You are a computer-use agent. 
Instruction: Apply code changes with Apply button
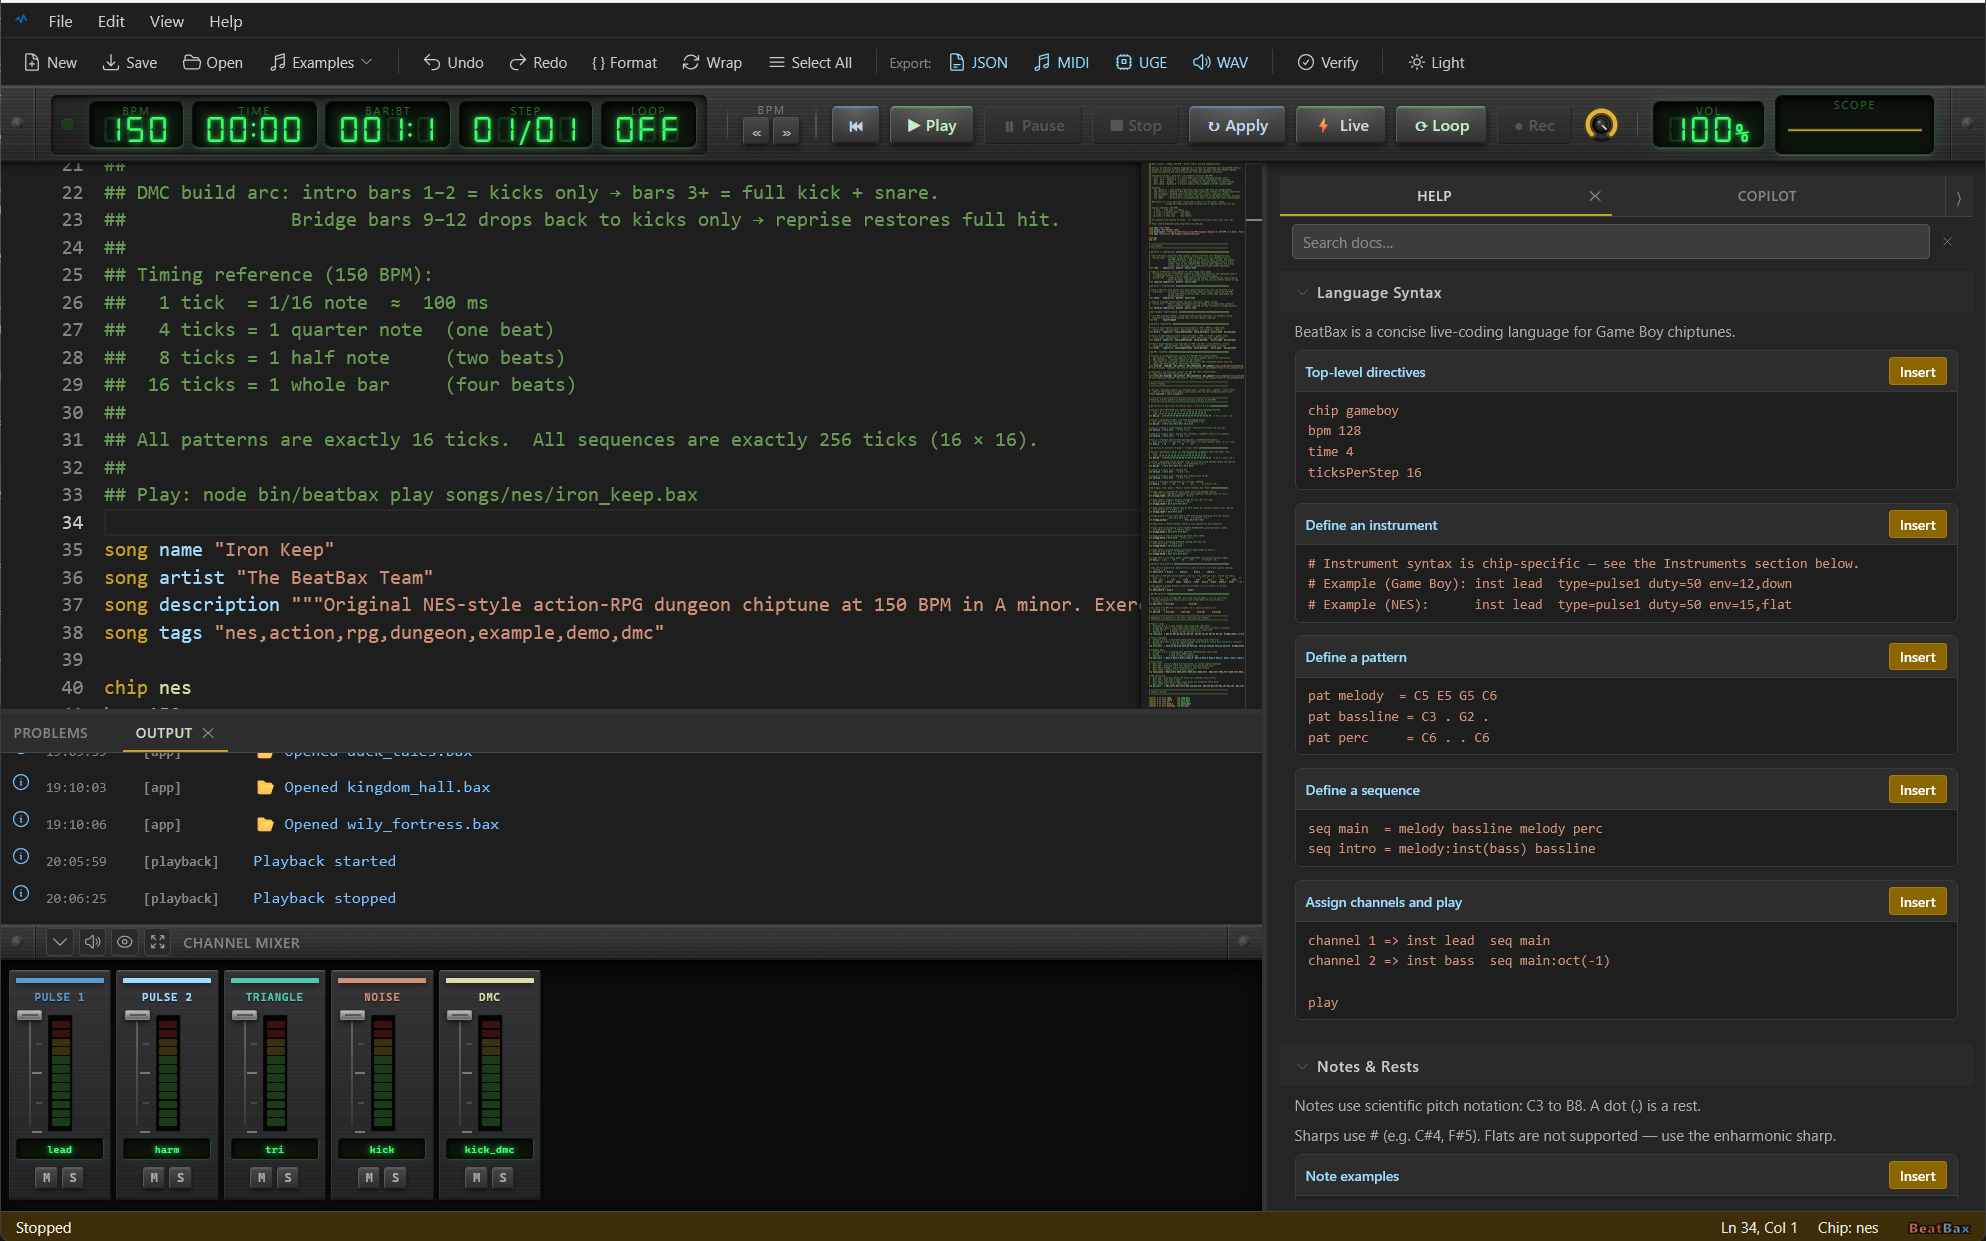[x=1237, y=126]
